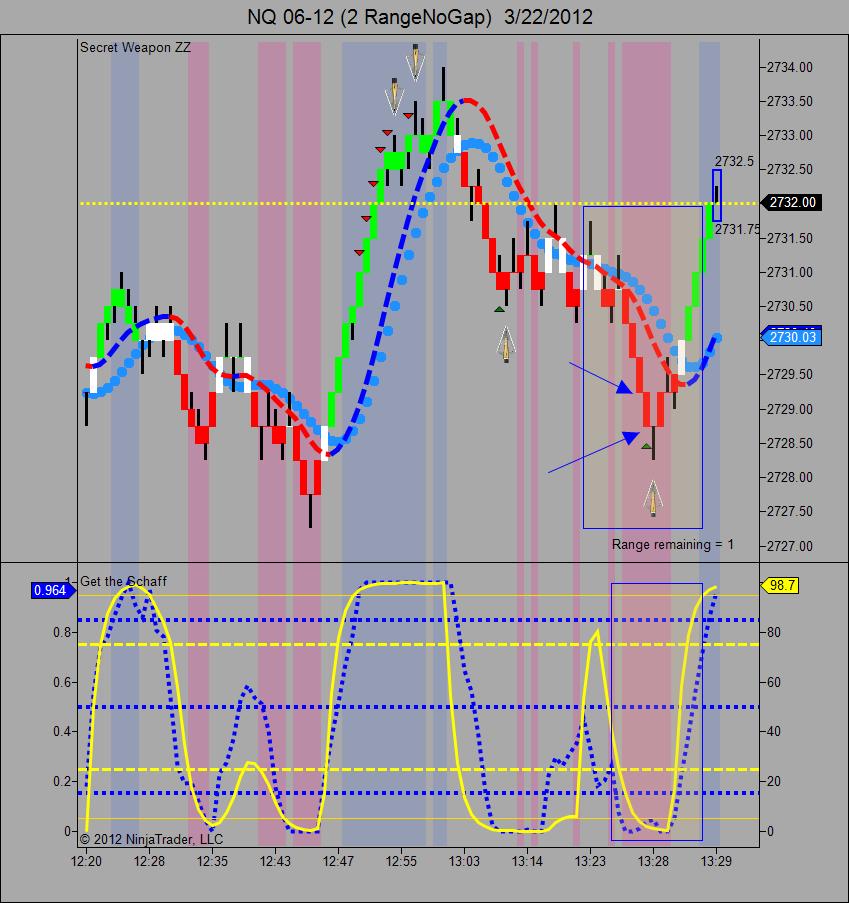Click the 2731.00 price axis label
The height and width of the screenshot is (903, 849).
click(790, 272)
